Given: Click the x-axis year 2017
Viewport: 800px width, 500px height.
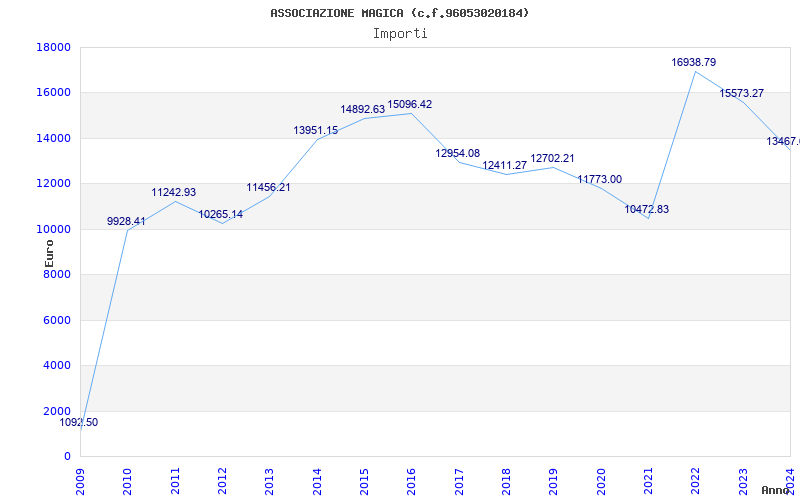Looking at the screenshot, I should pyautogui.click(x=459, y=482).
